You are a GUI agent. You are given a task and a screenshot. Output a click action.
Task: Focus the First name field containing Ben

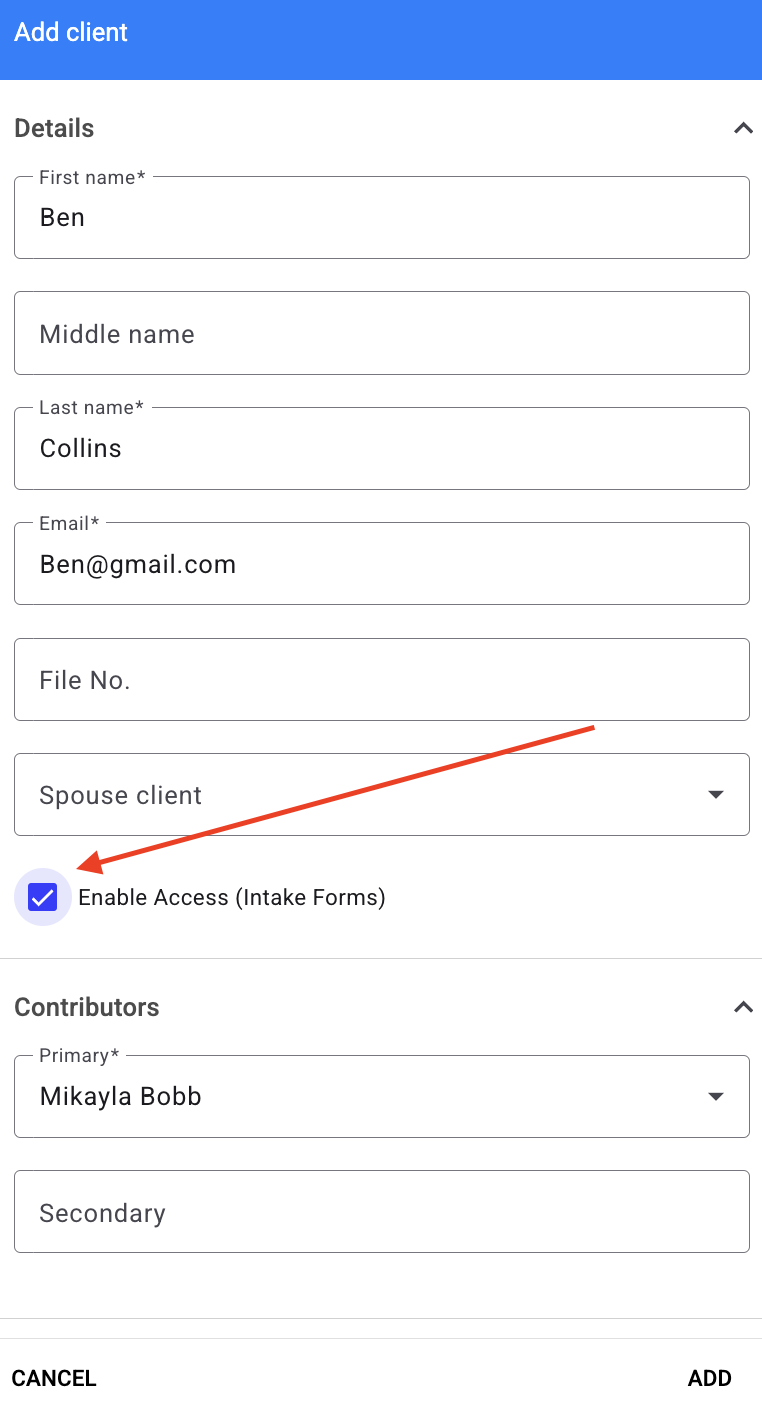[x=382, y=217]
